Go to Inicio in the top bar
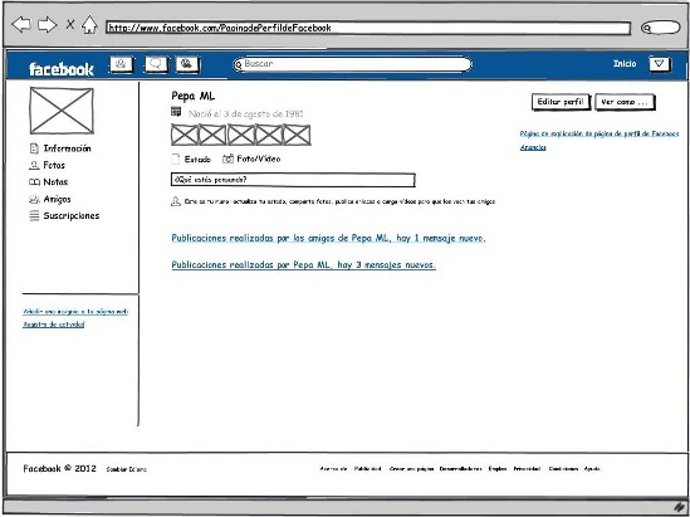This screenshot has height=517, width=690. [624, 64]
